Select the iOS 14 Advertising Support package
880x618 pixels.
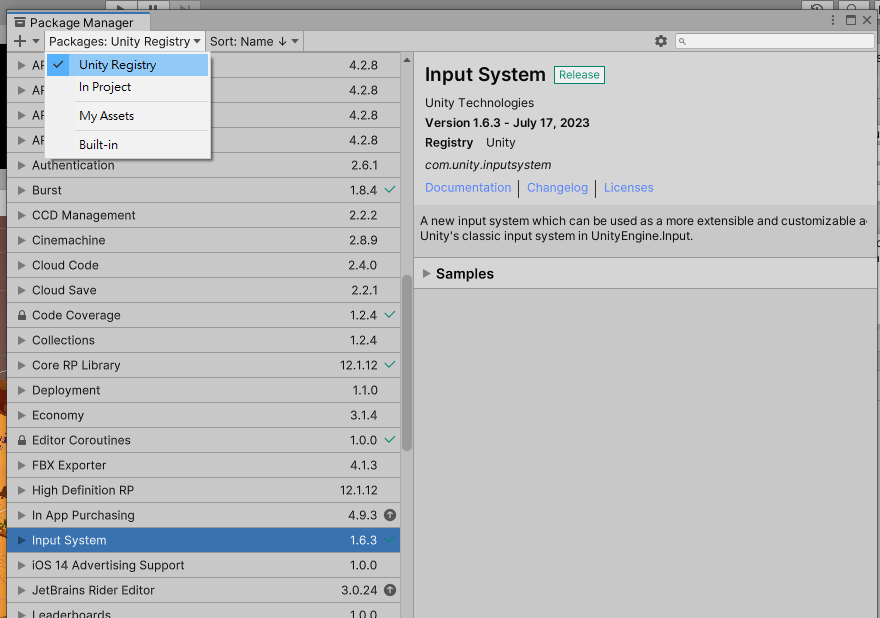[203, 565]
